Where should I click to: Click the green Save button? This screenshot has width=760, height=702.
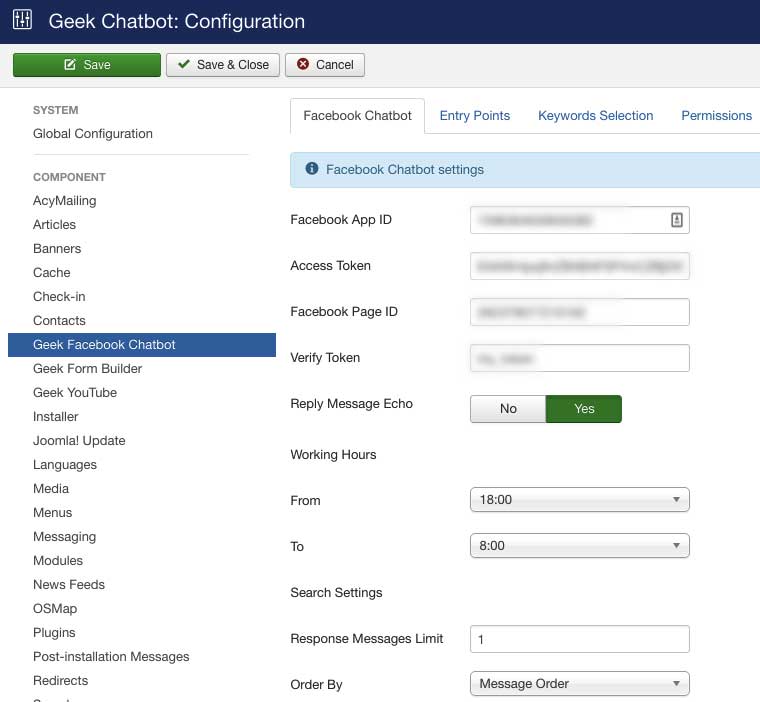[87, 65]
